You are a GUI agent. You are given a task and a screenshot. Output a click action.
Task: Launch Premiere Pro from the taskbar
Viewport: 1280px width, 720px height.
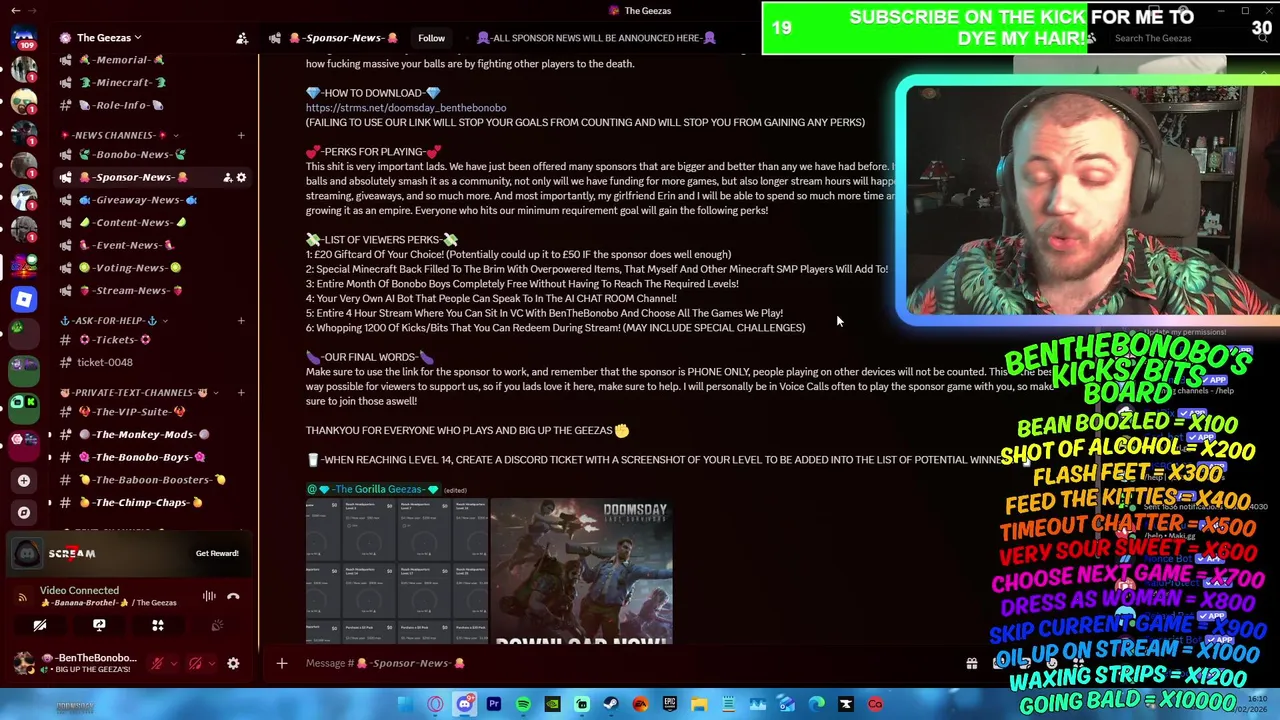494,704
